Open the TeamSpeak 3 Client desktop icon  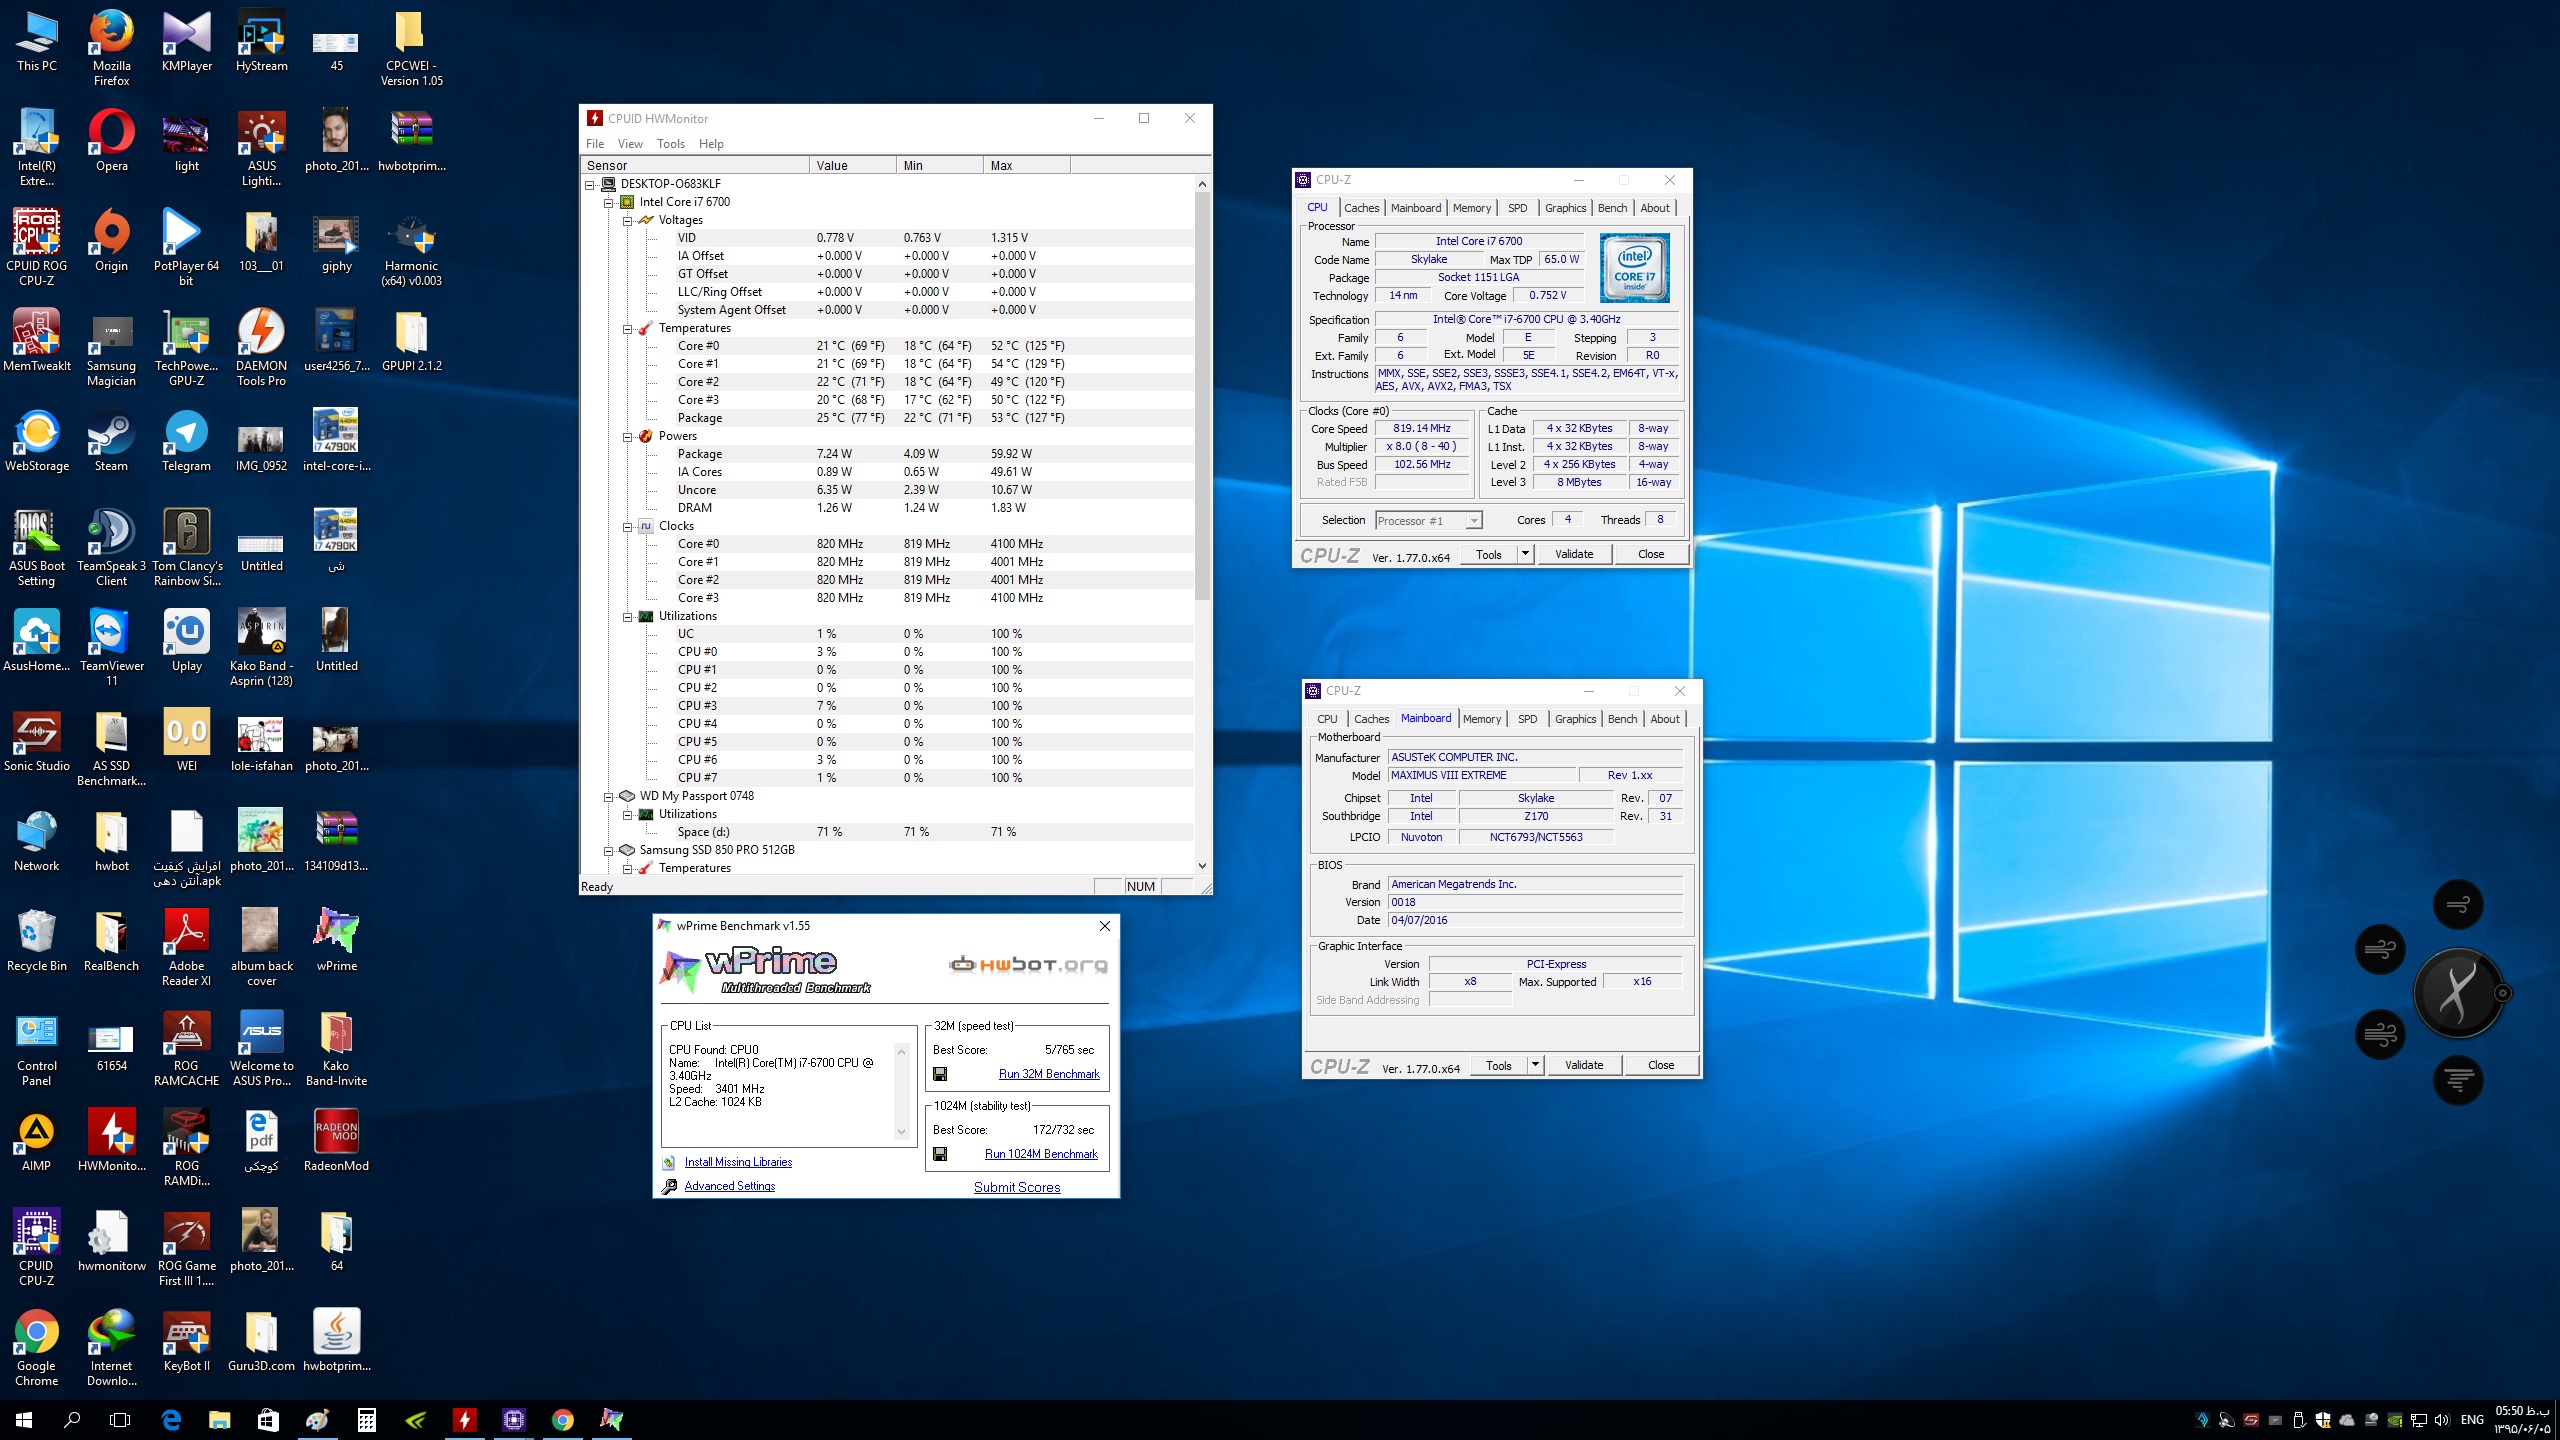tap(111, 548)
